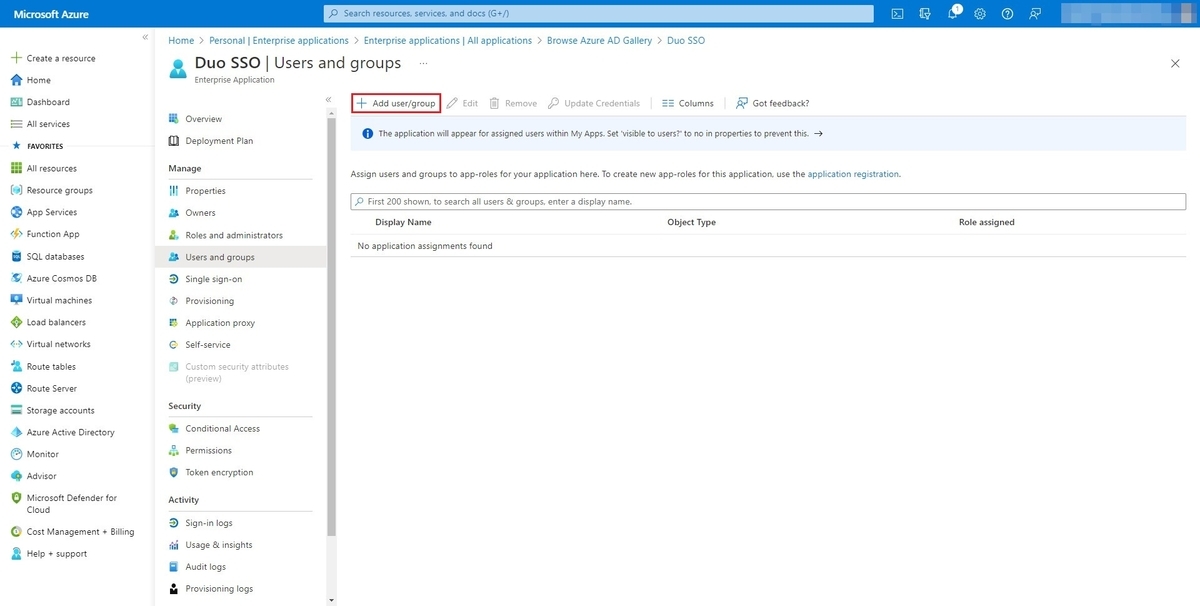Click the Azure Active Directory icon
The image size is (1200, 606).
click(x=16, y=432)
